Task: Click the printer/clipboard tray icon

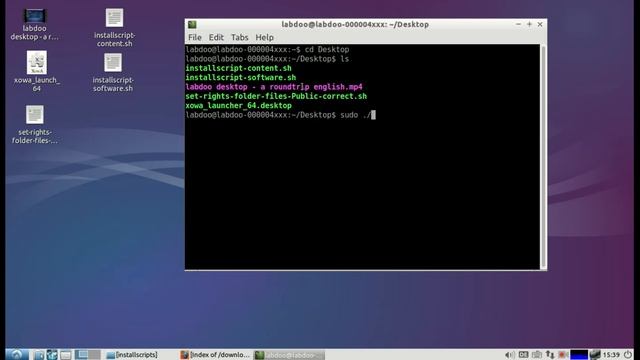Action: (x=537, y=355)
